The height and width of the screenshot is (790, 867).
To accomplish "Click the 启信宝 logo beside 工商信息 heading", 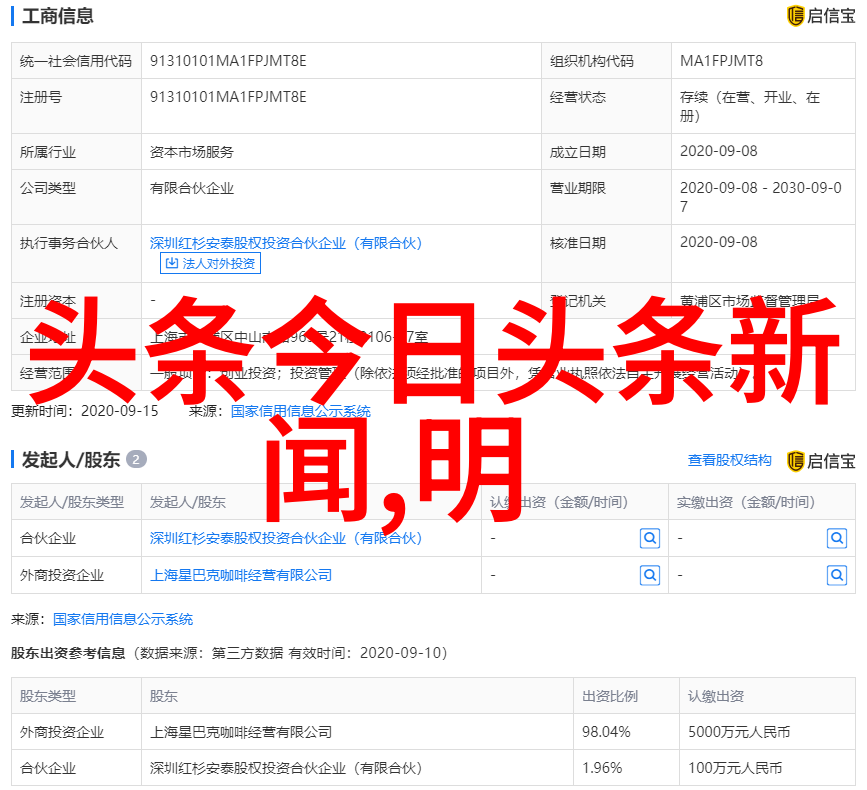I will tap(821, 16).
